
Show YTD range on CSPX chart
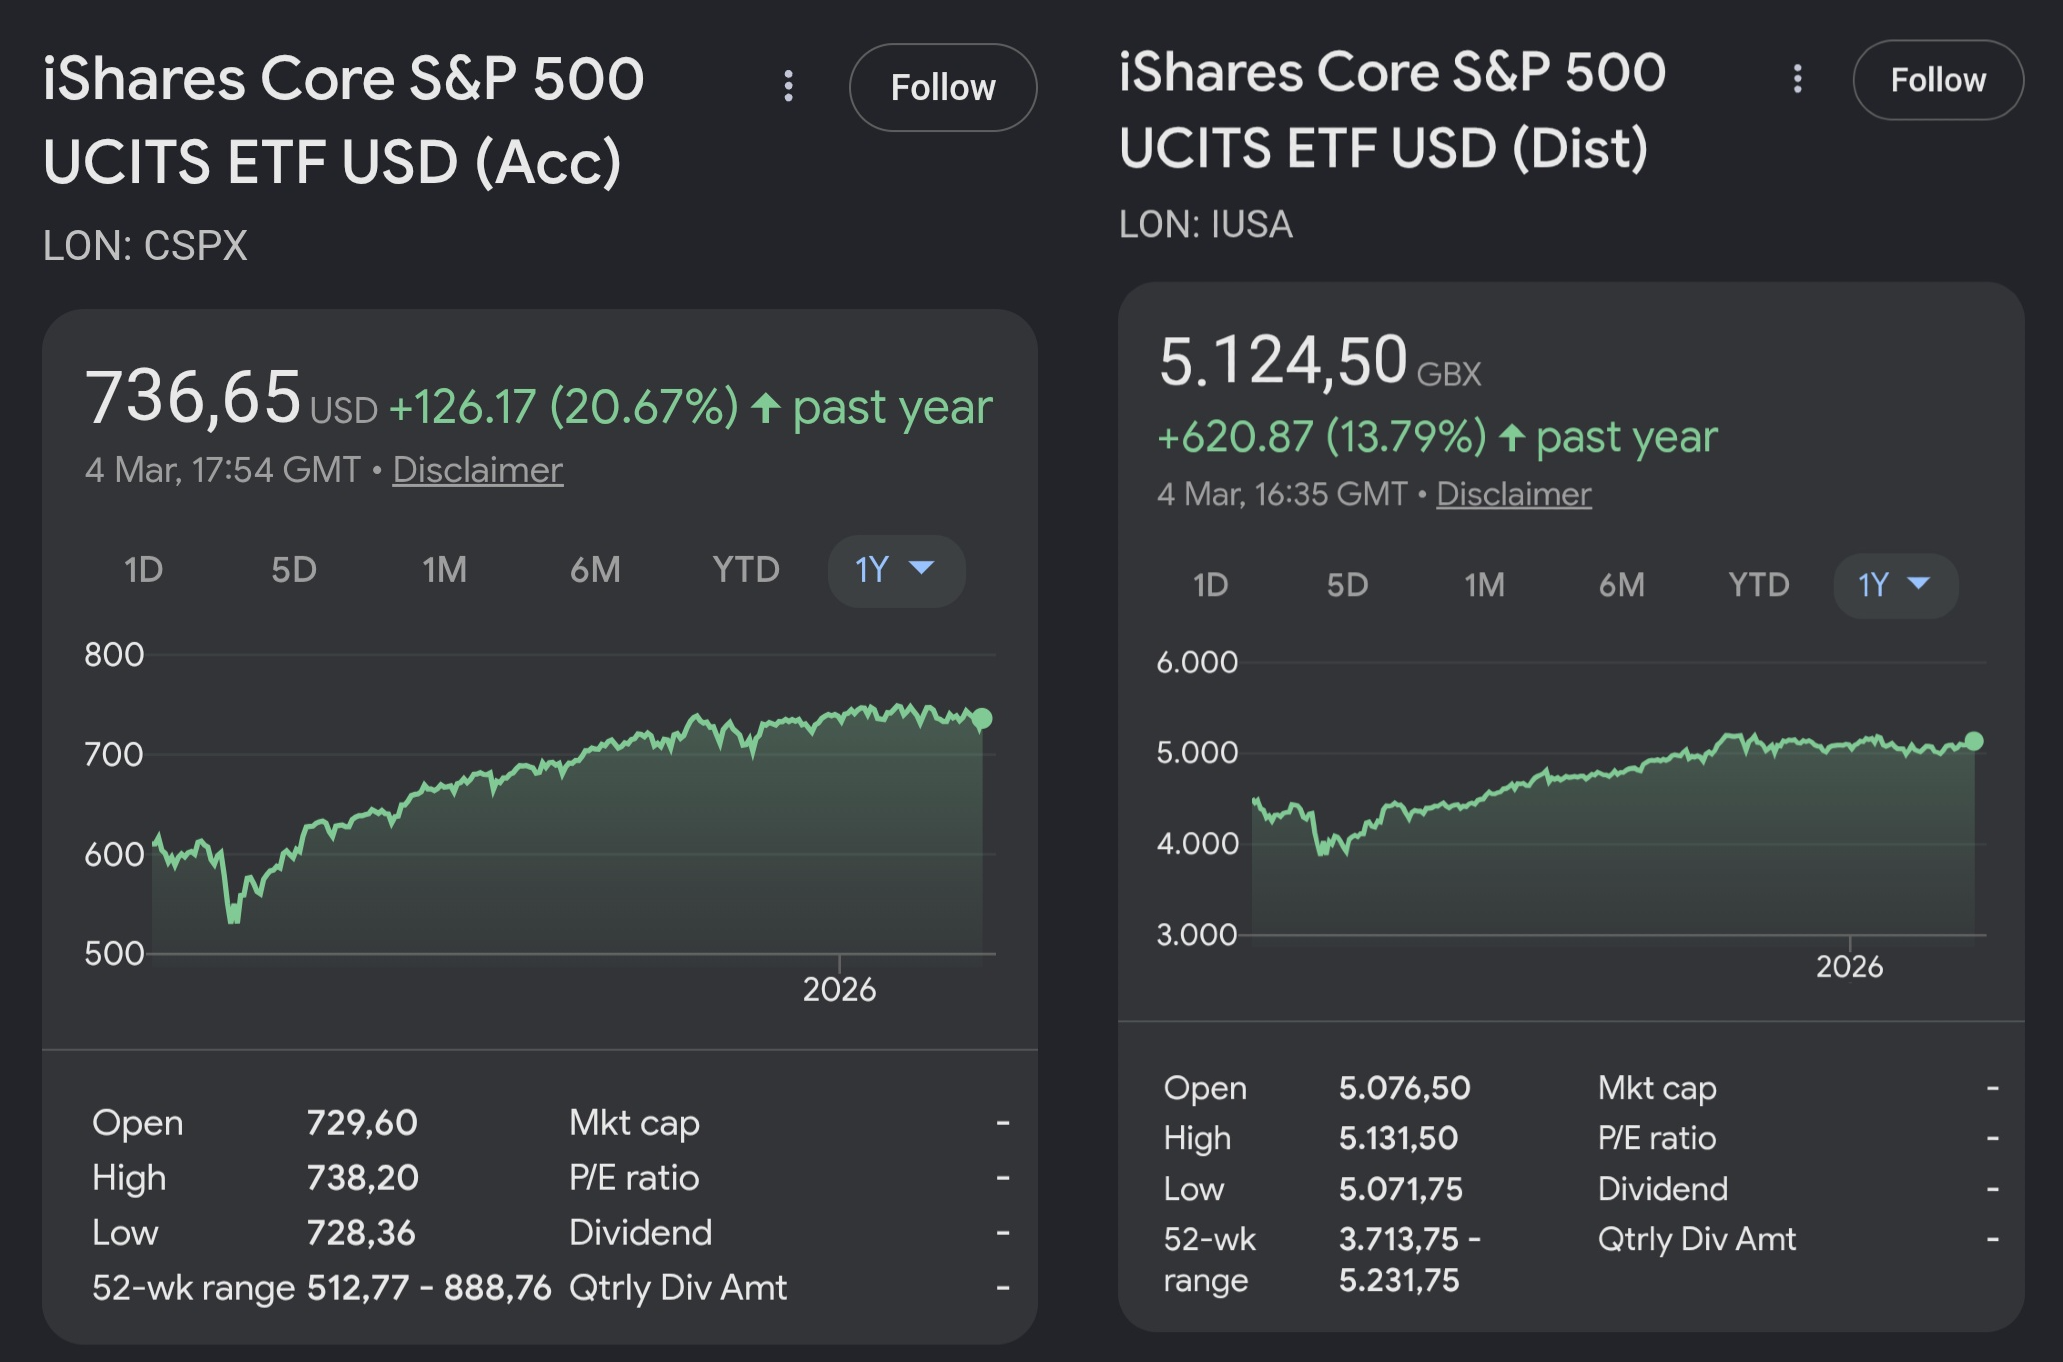(x=745, y=570)
